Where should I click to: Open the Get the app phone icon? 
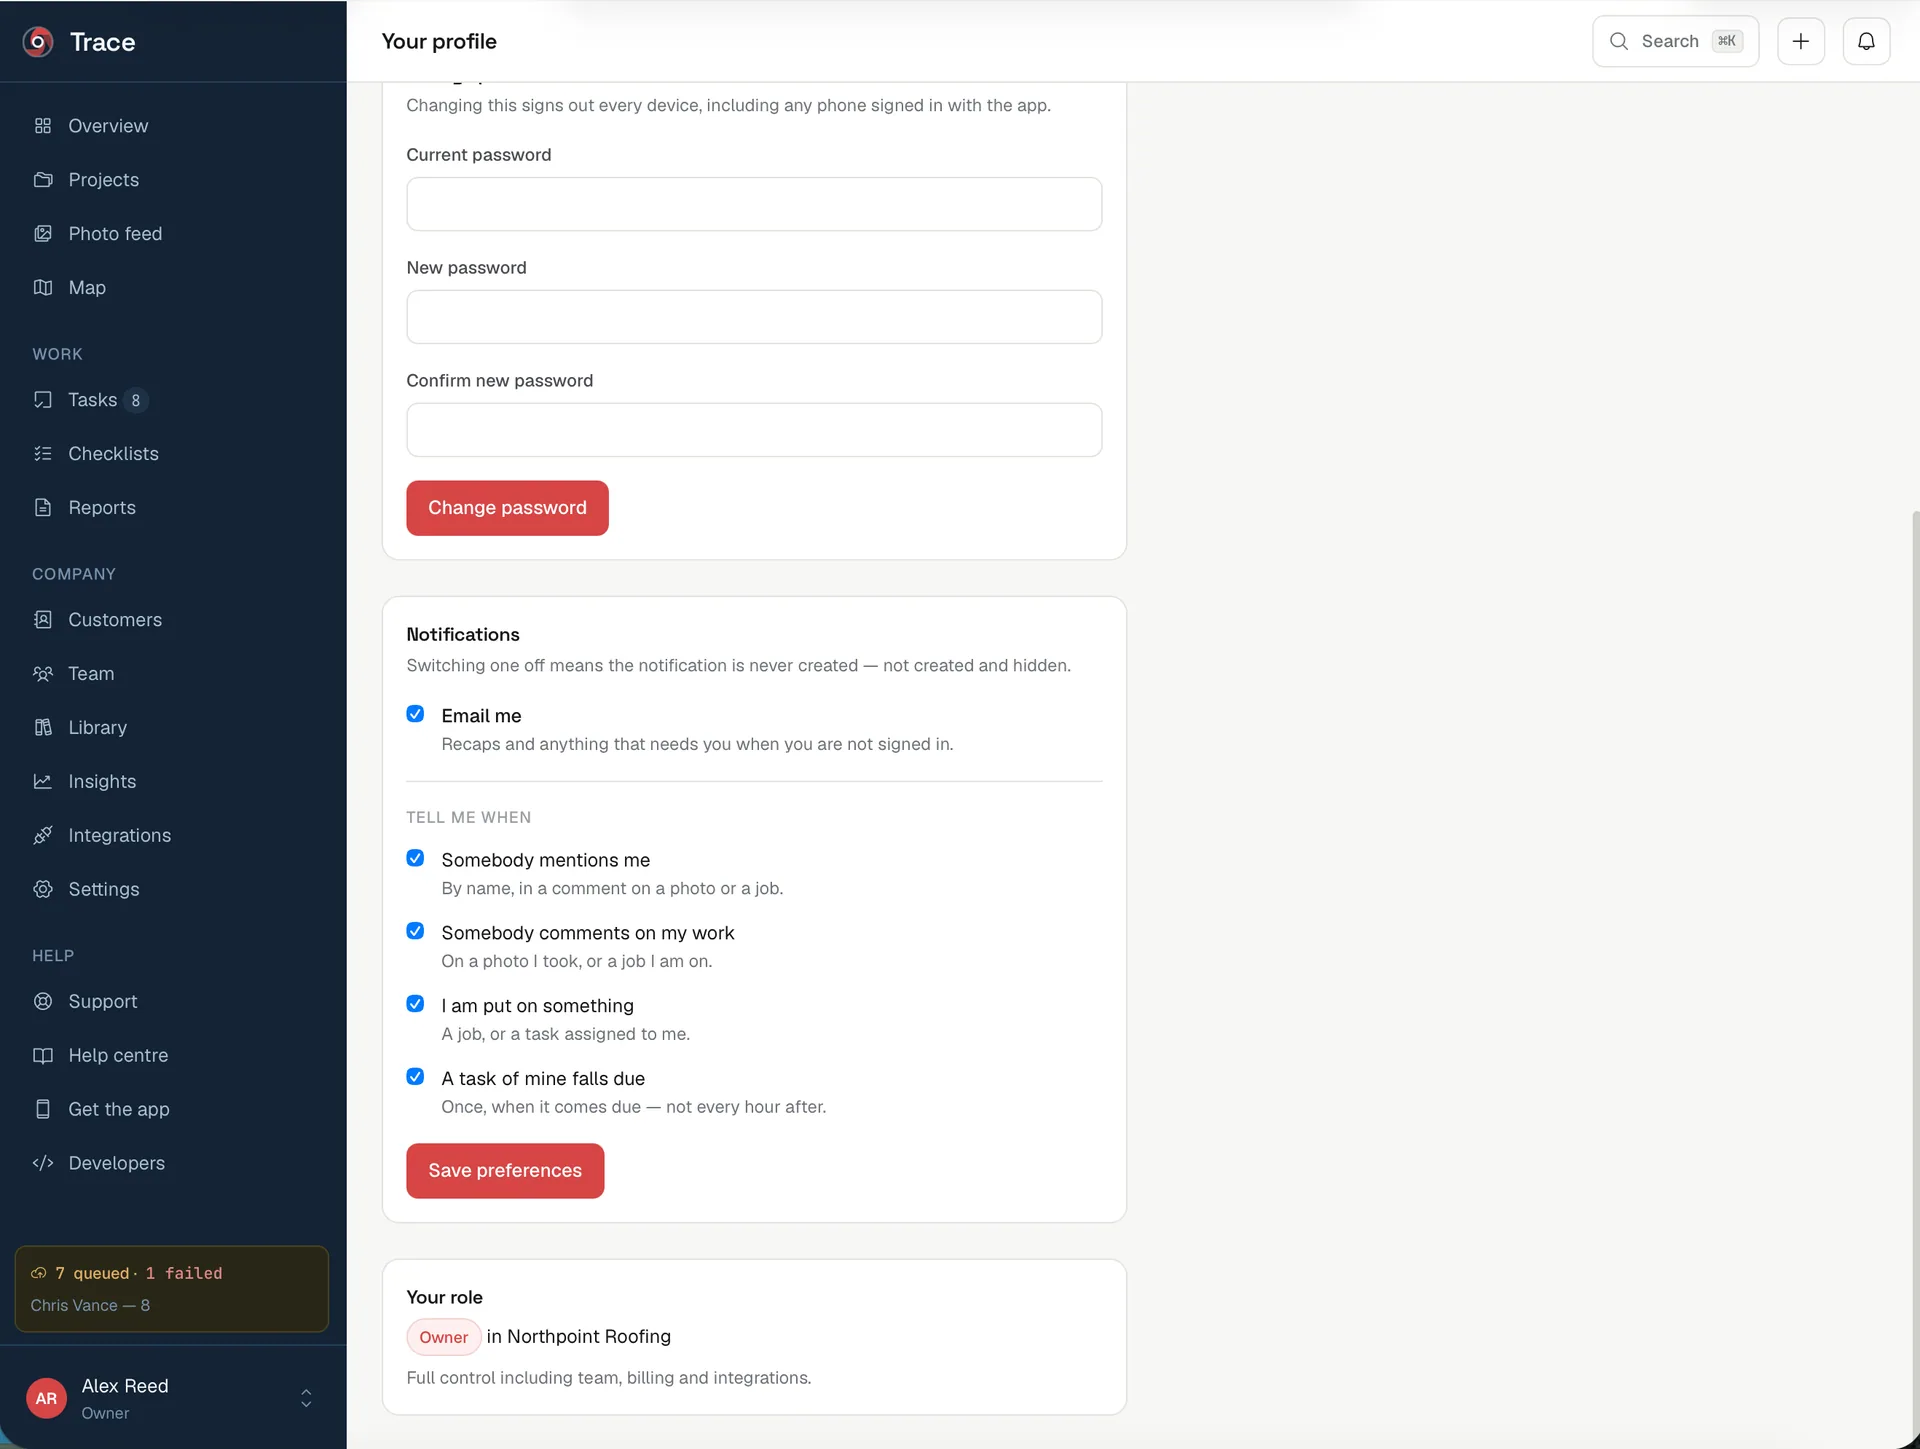(43, 1110)
